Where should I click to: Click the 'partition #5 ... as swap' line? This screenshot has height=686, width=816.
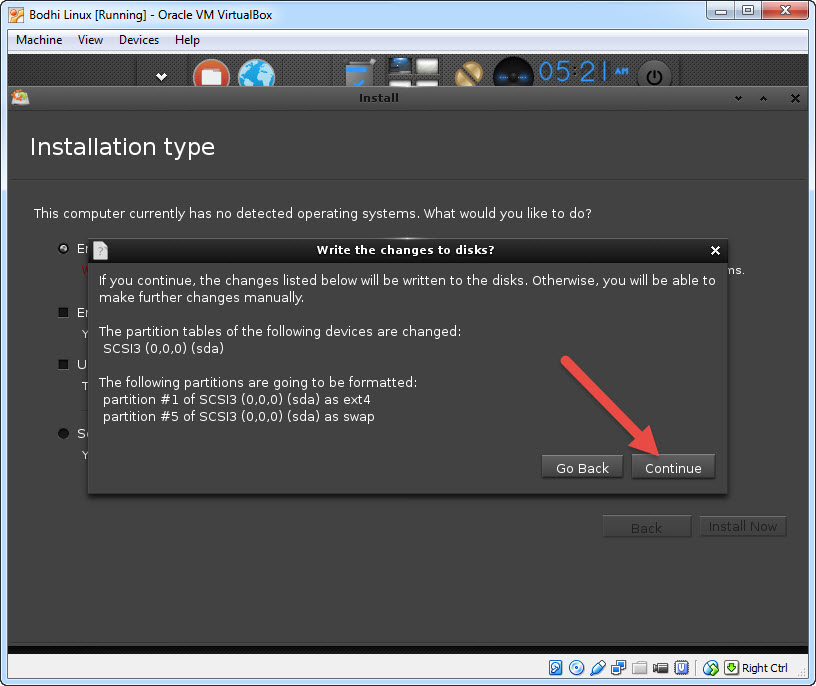pos(239,416)
